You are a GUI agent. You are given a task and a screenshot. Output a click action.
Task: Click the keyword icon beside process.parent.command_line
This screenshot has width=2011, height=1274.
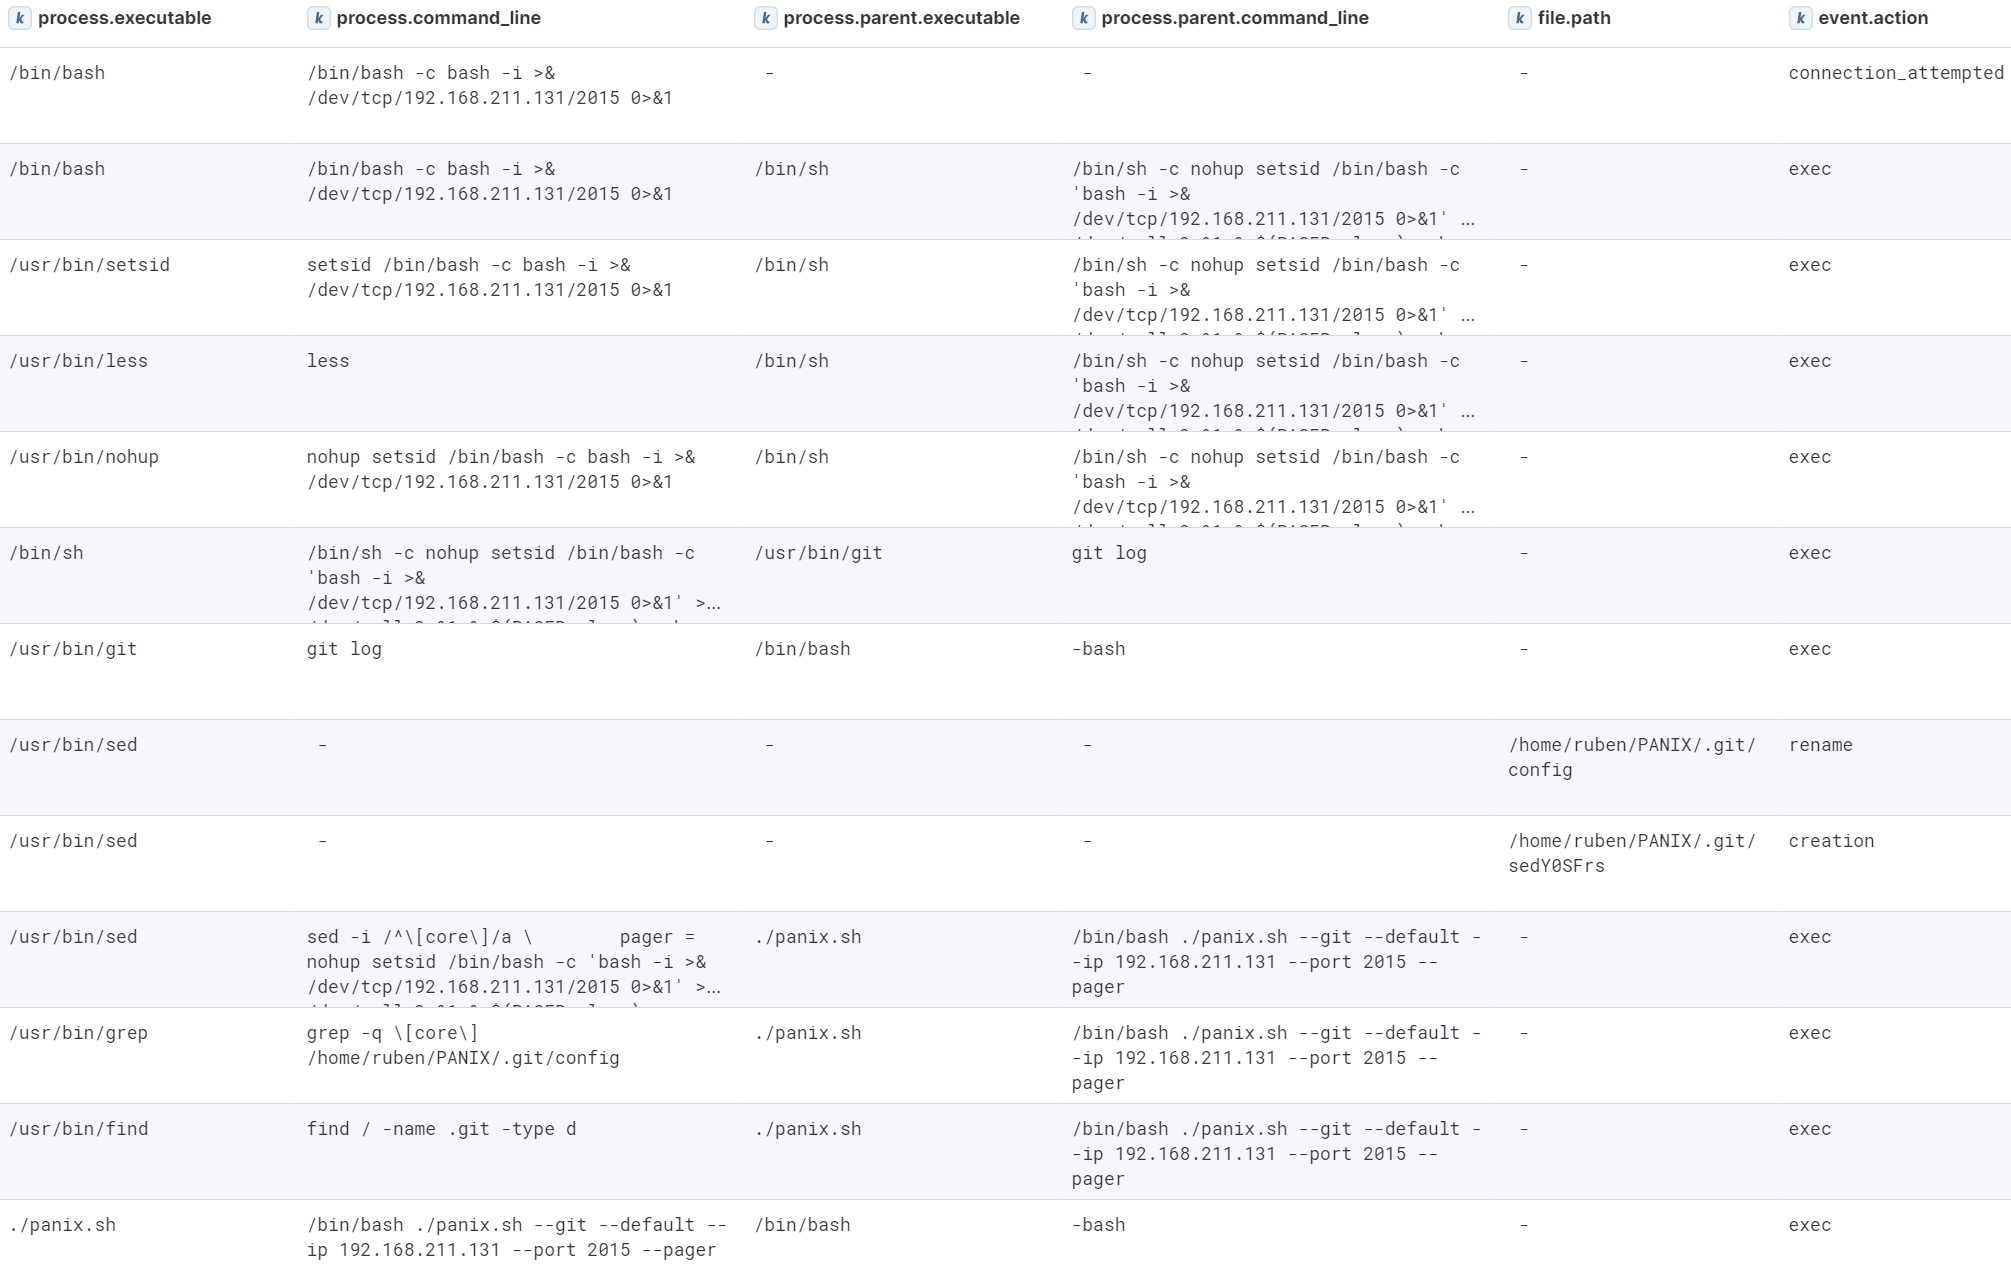1083,18
